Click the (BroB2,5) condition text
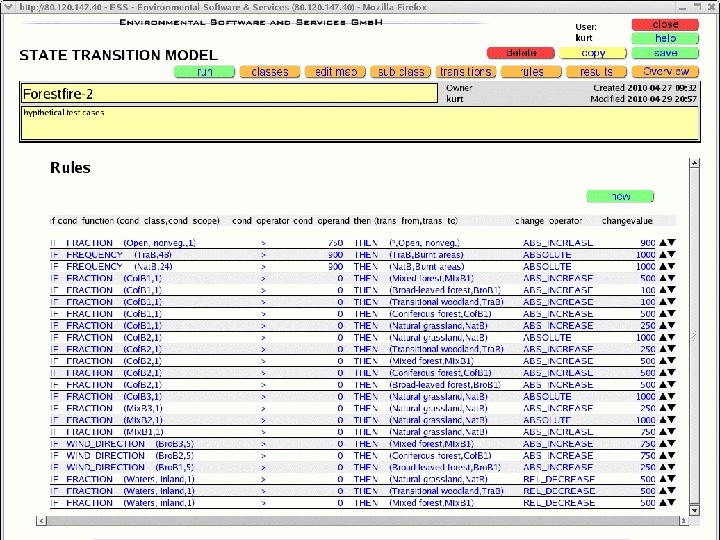 pos(174,456)
